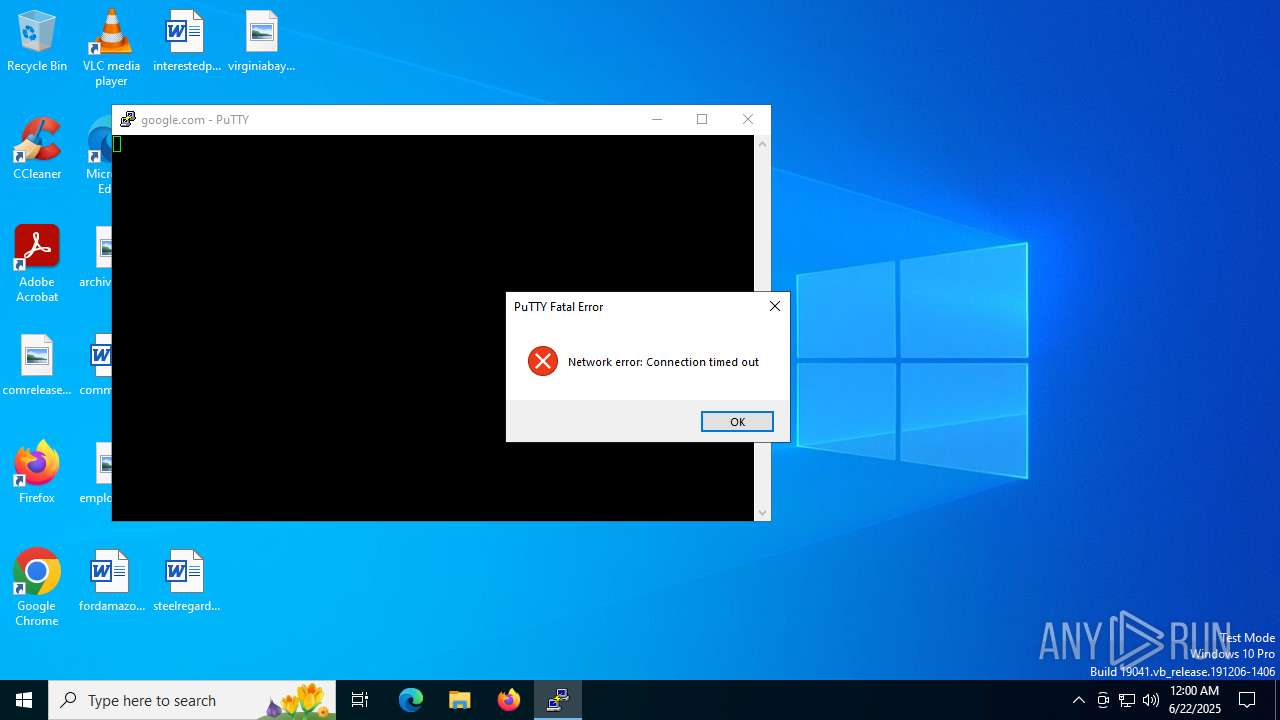Click the Meet Now tray icon
This screenshot has height=720, width=1280.
(x=1103, y=700)
